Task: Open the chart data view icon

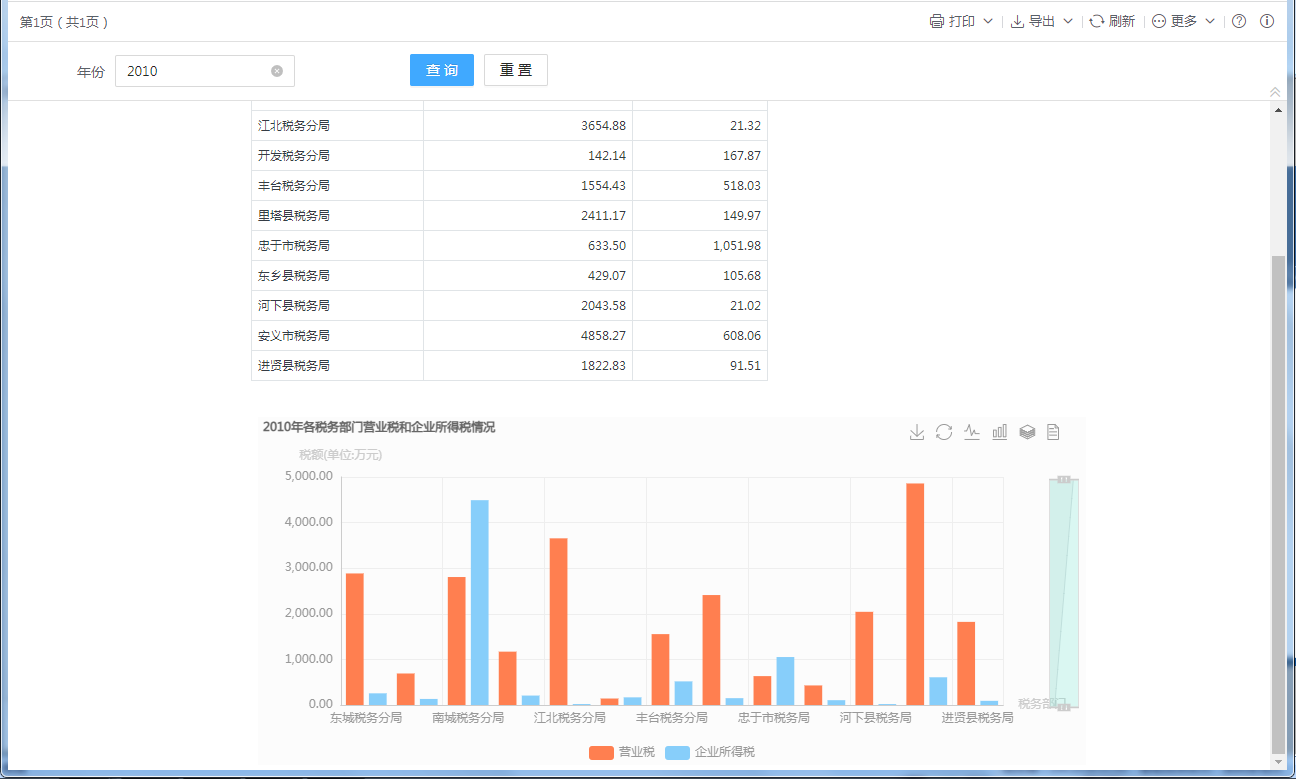Action: (x=1053, y=432)
